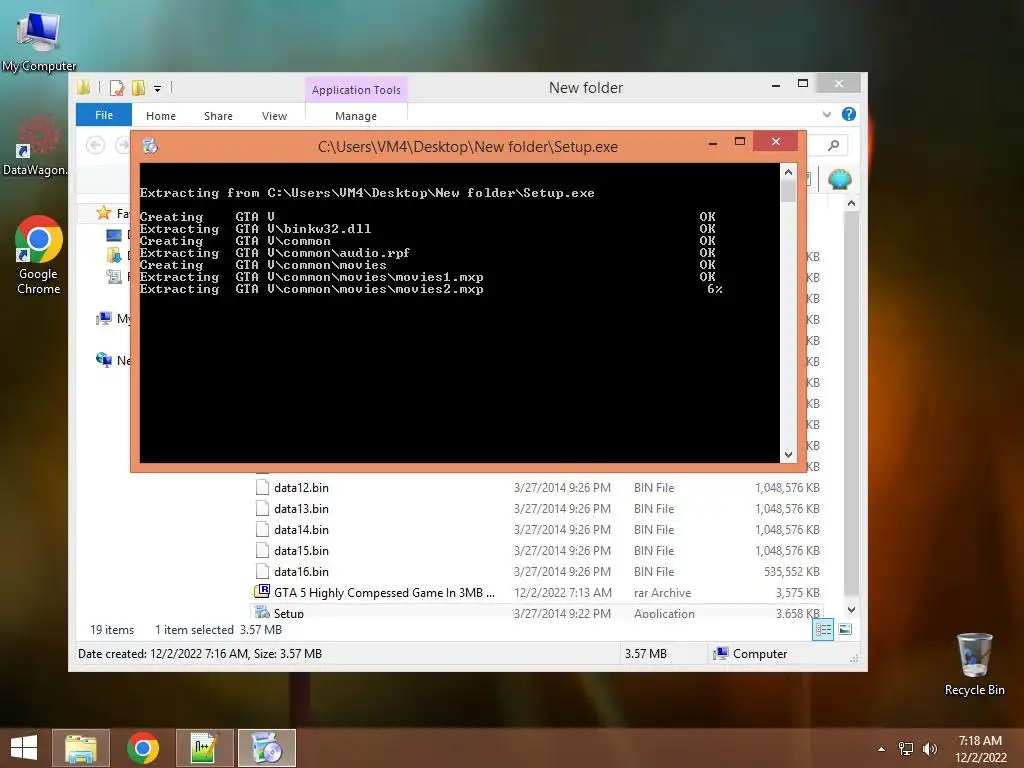Image resolution: width=1024 pixels, height=768 pixels.
Task: Click BIN File type of data16.bin
Action: [x=654, y=571]
